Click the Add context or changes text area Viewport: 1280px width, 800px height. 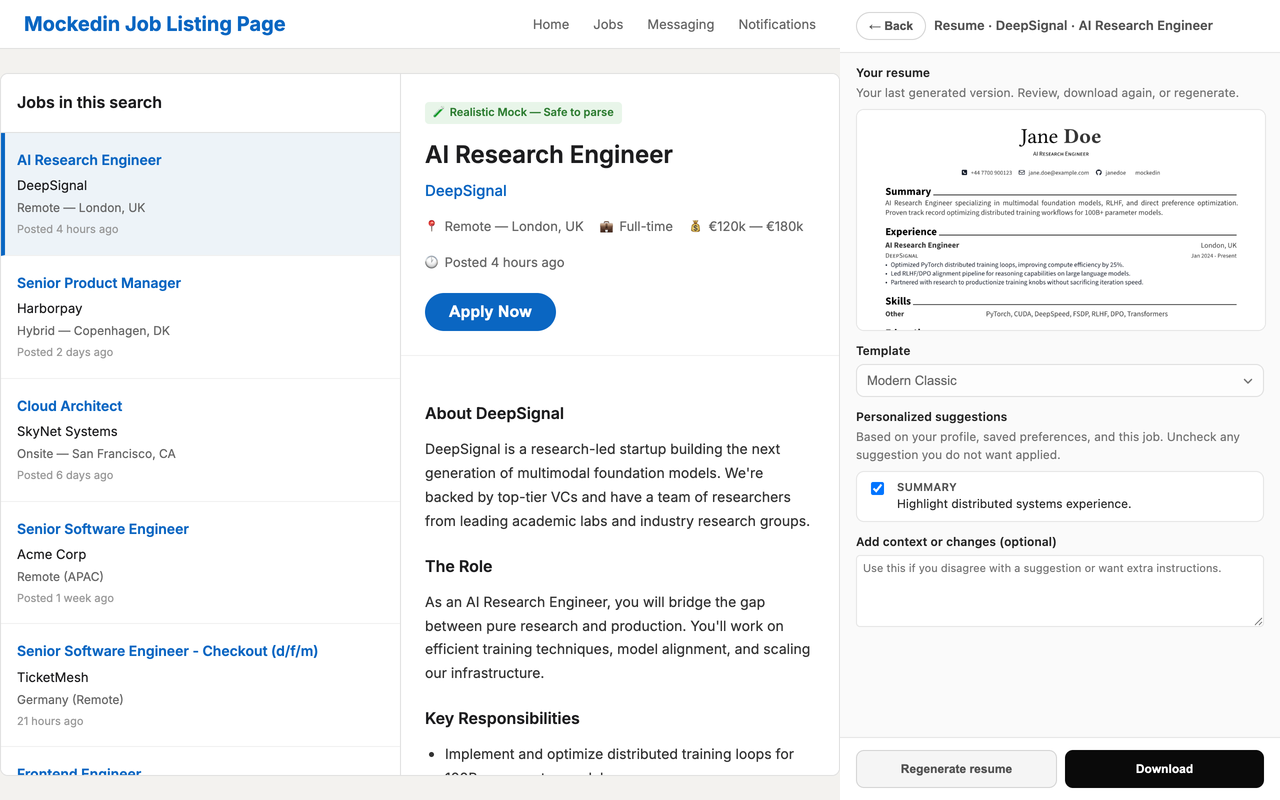tap(1060, 591)
